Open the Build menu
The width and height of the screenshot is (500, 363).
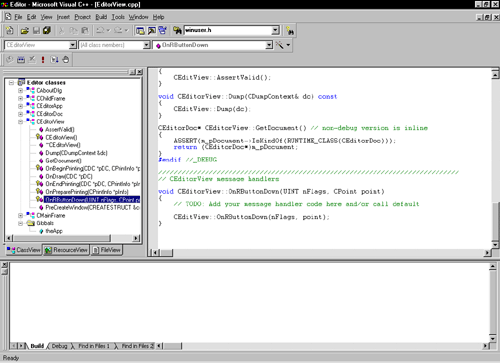(101, 17)
